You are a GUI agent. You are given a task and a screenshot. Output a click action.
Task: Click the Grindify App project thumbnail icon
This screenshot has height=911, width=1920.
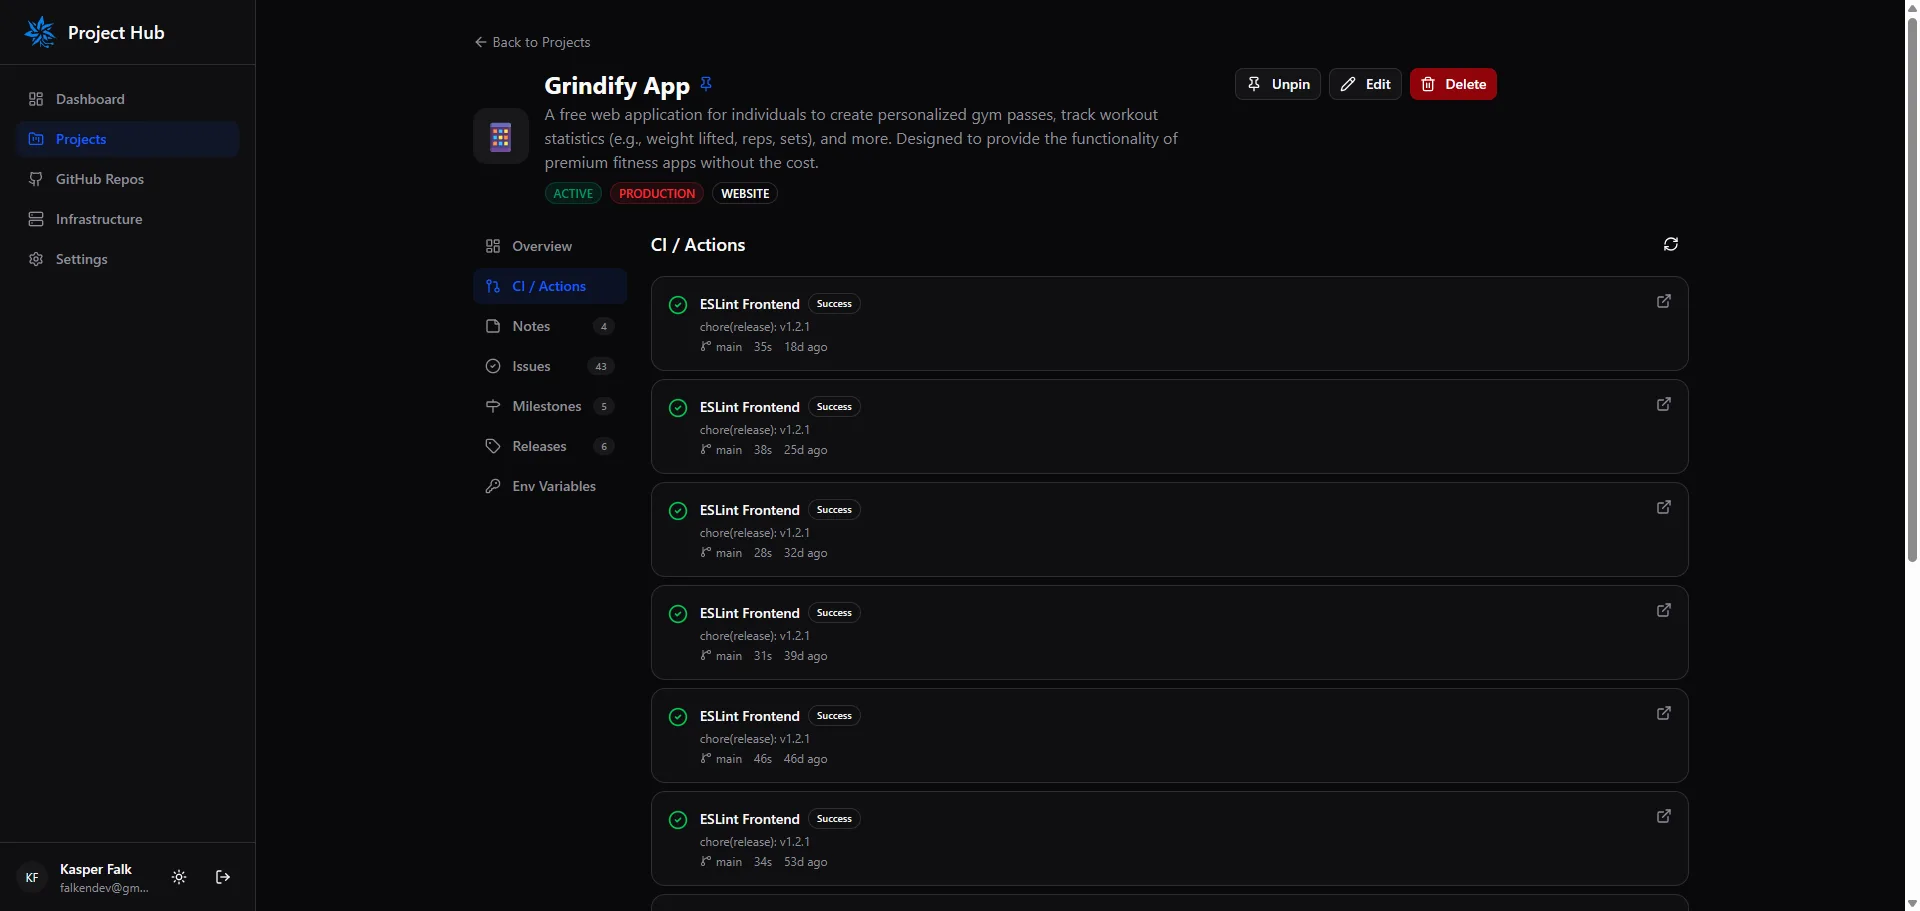pos(501,136)
